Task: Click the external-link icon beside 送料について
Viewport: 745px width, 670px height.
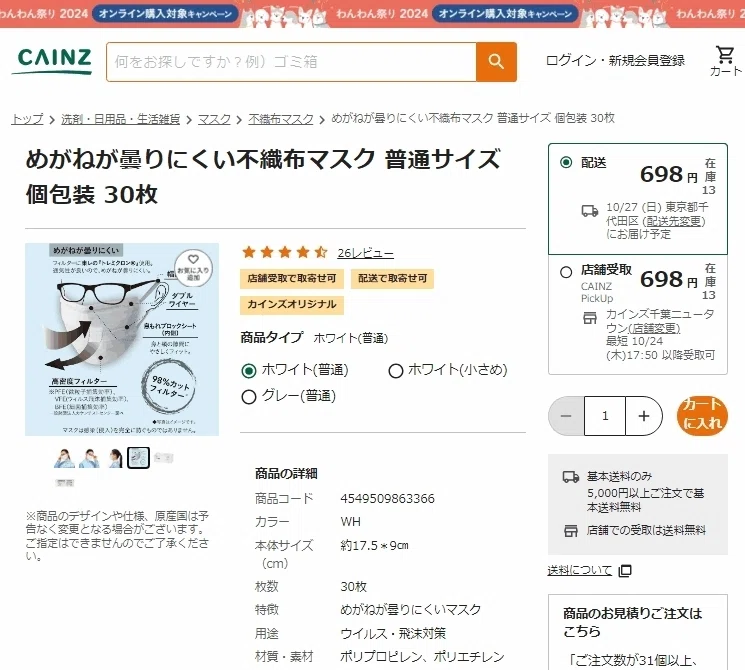Action: pos(625,570)
